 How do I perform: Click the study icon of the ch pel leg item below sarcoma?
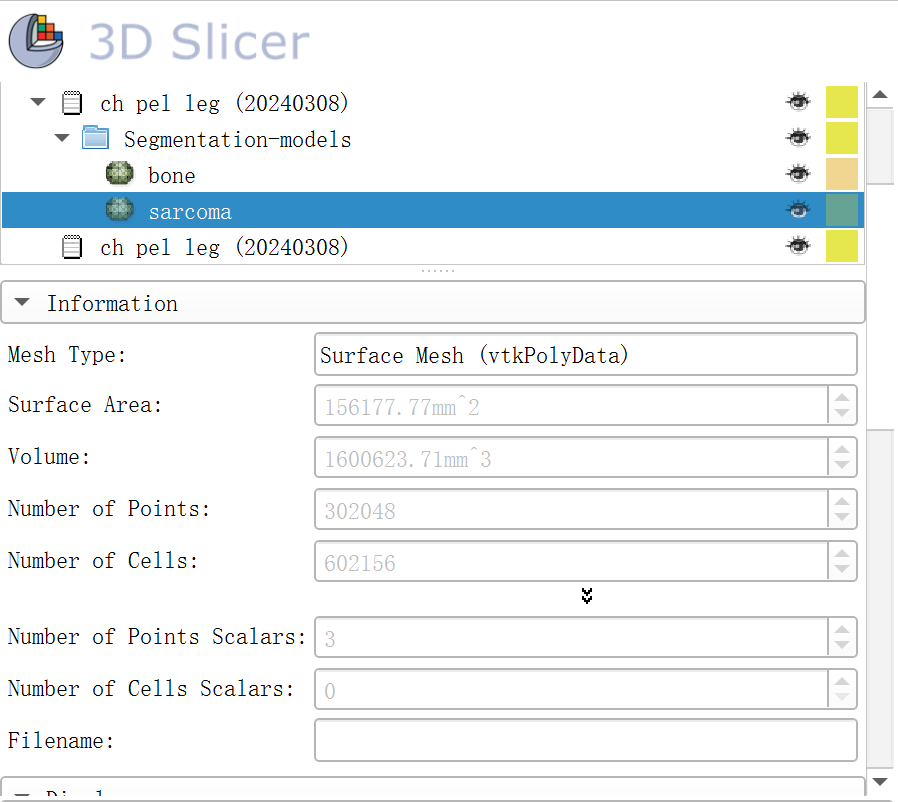[x=72, y=246]
